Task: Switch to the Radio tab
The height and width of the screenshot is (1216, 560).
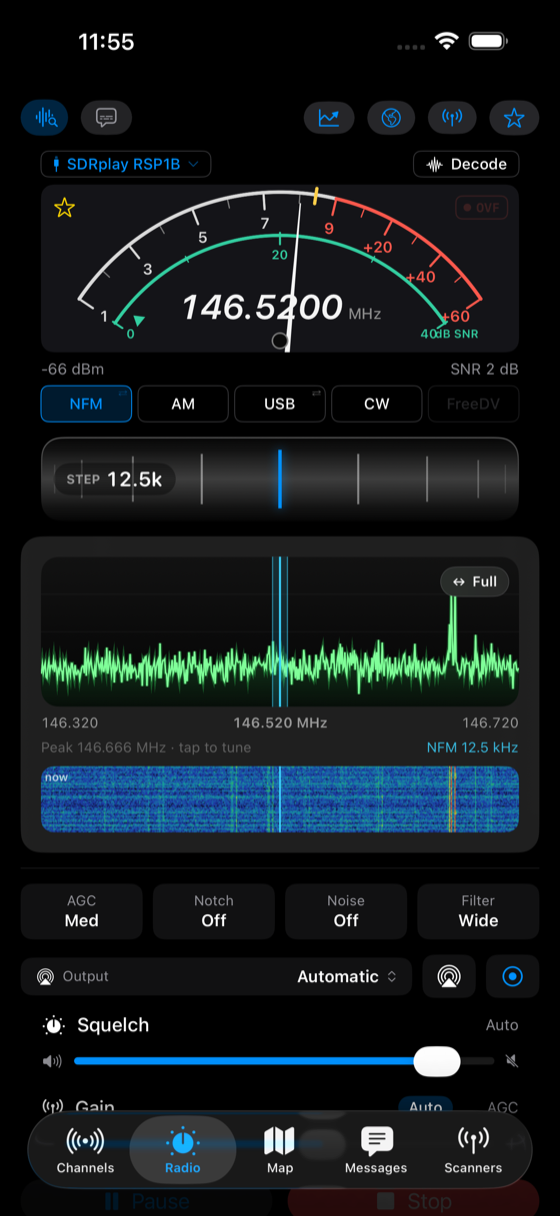Action: [183, 1150]
